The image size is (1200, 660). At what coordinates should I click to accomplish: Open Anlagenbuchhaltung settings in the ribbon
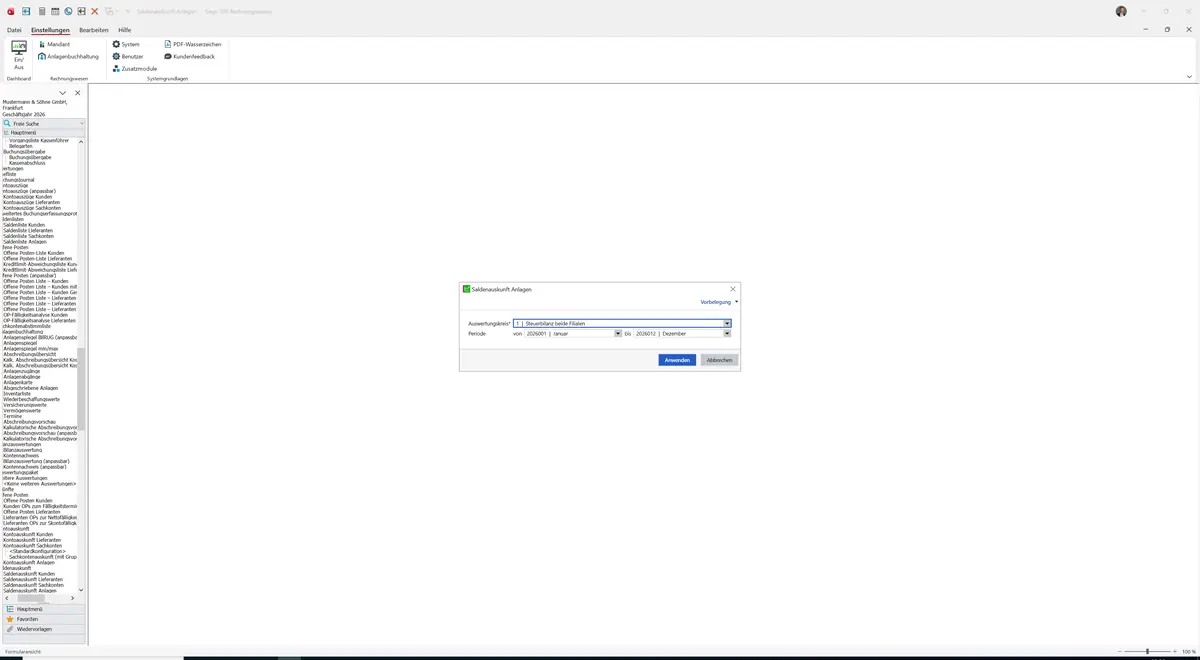point(70,57)
